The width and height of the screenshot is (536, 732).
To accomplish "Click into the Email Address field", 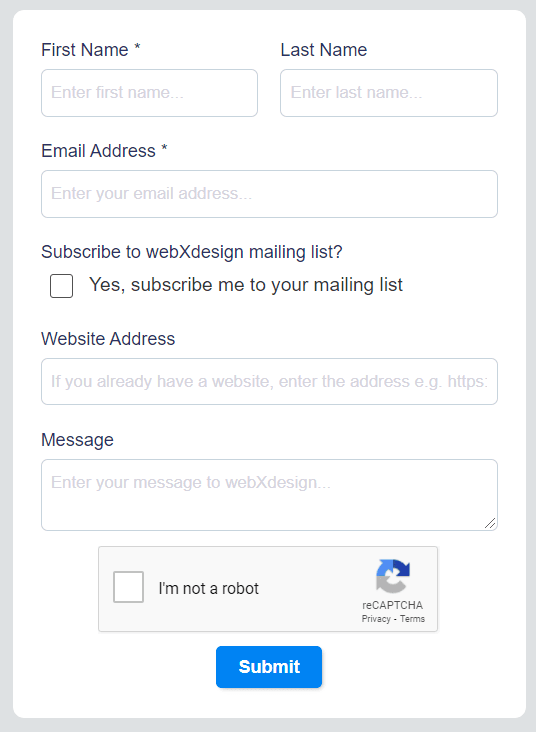I will 269,194.
